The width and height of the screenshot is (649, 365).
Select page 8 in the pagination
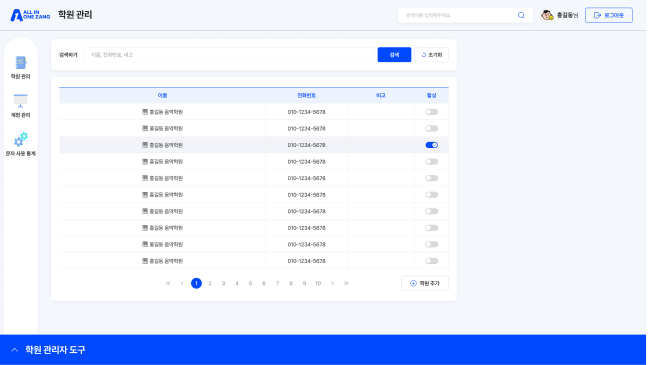(291, 283)
